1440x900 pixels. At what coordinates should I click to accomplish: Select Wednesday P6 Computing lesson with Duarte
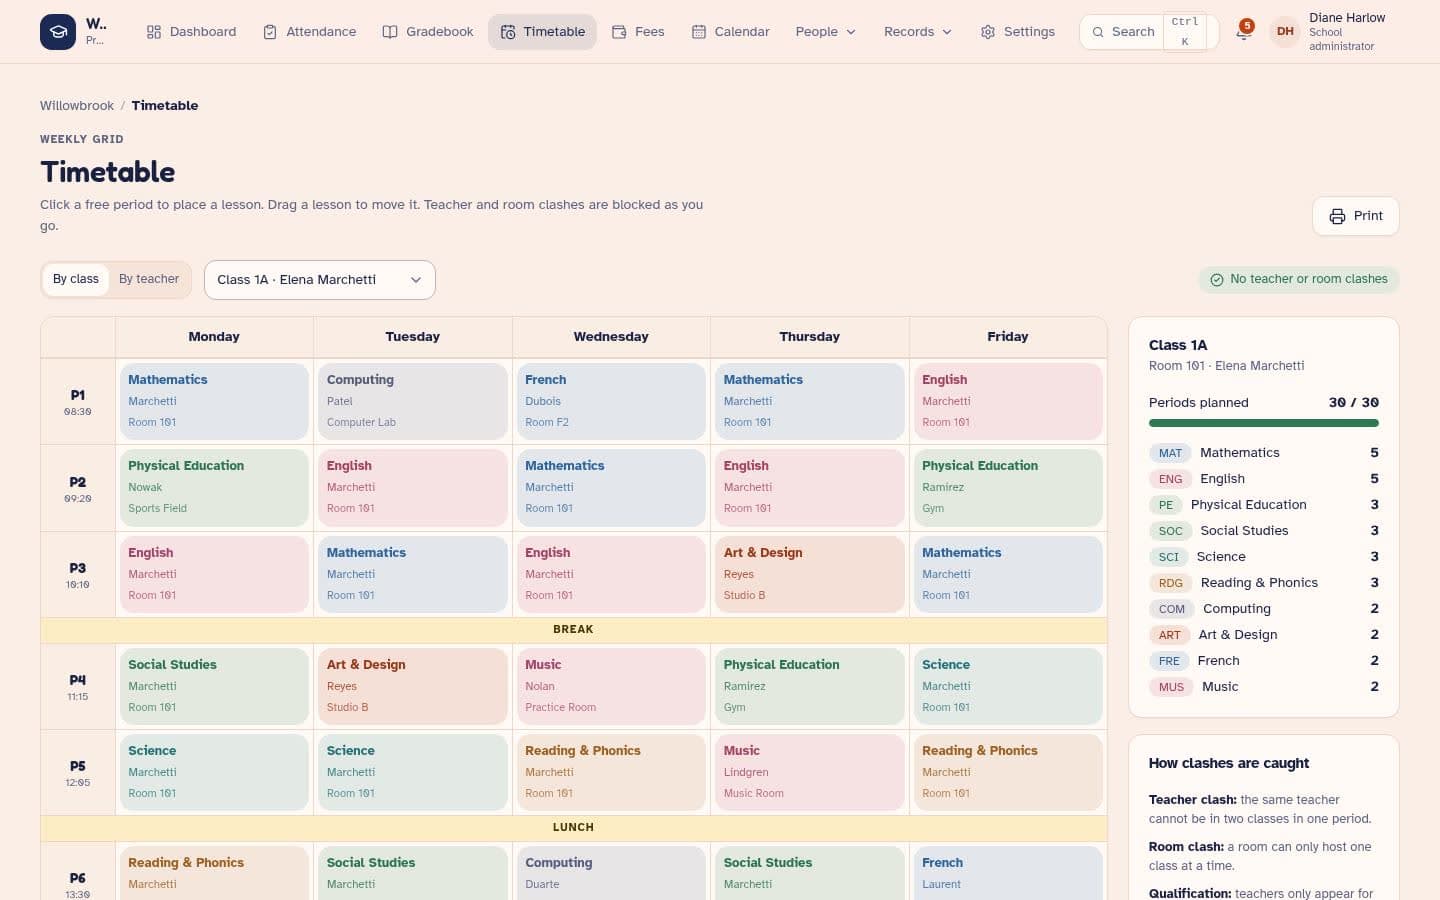click(611, 873)
